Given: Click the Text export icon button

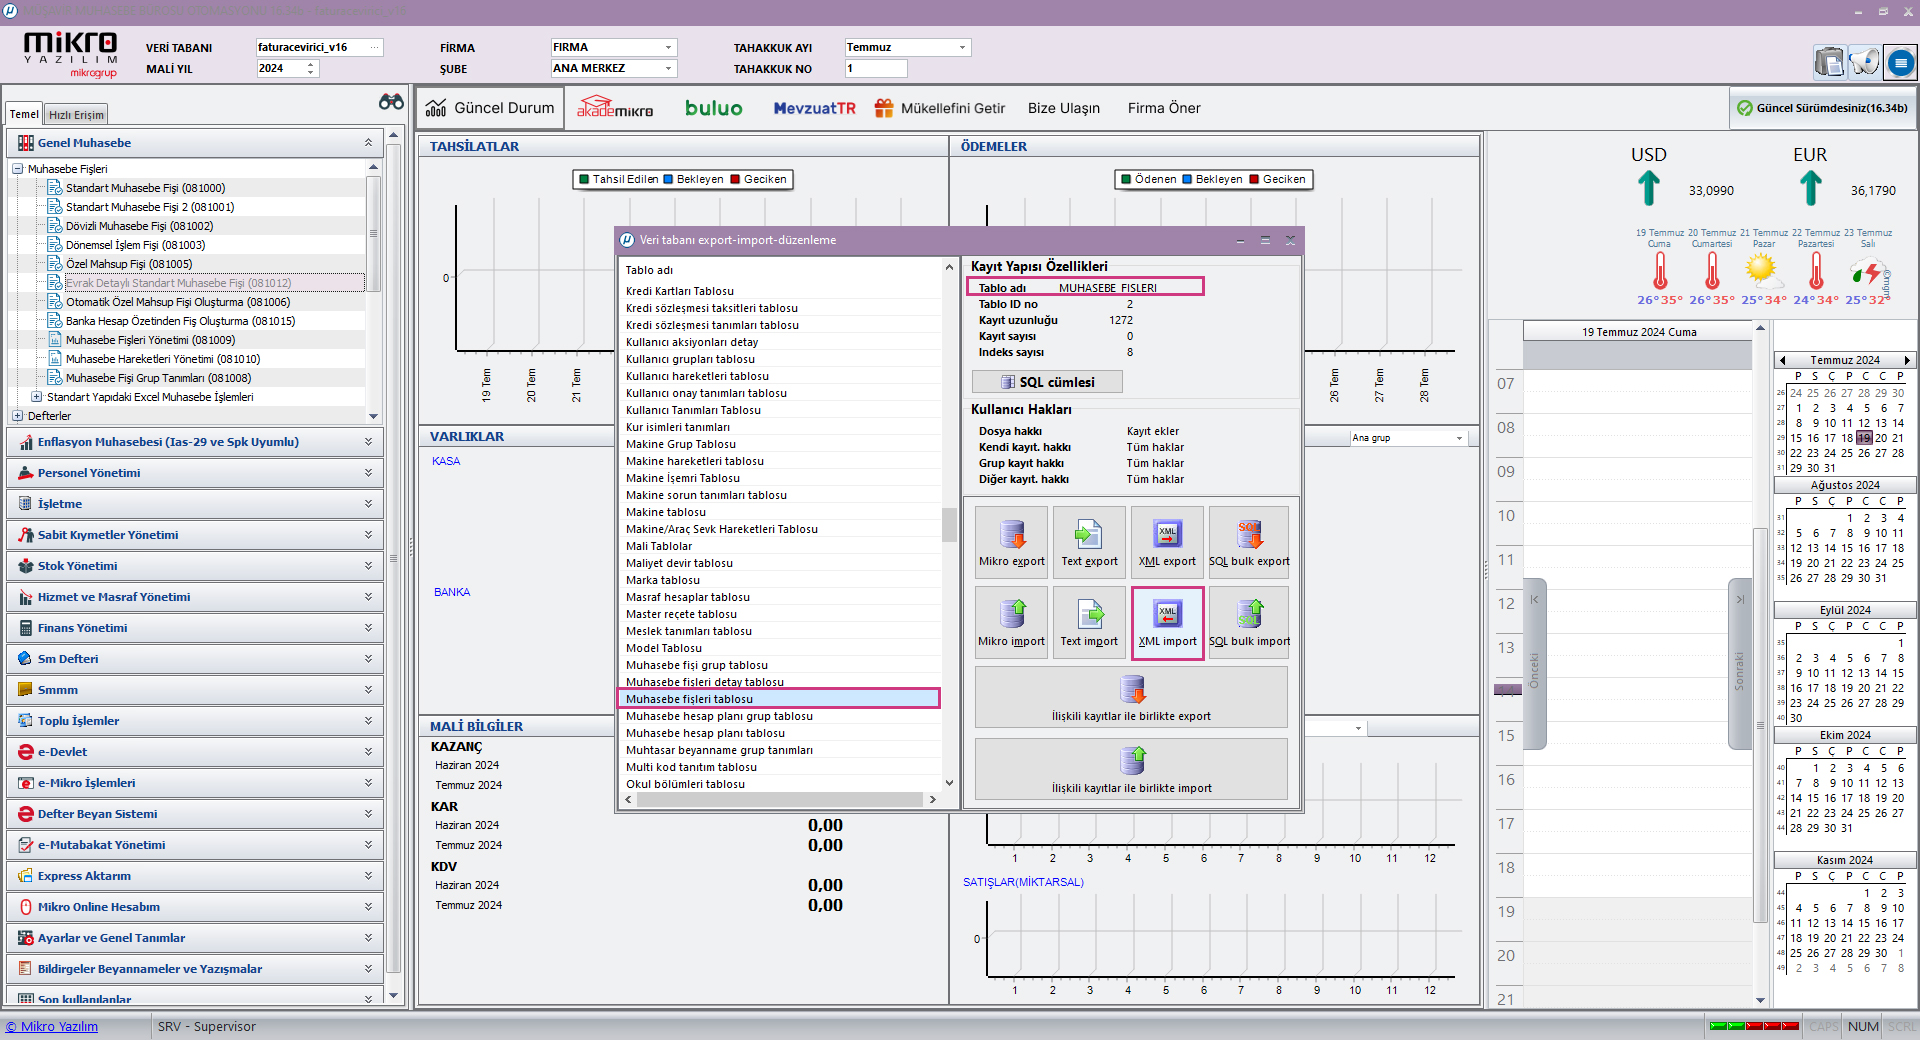Looking at the screenshot, I should coord(1089,542).
